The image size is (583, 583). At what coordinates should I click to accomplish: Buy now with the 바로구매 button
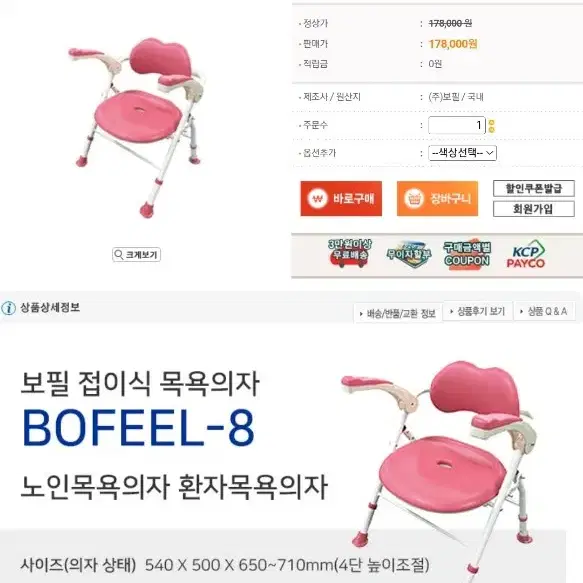pyautogui.click(x=341, y=199)
